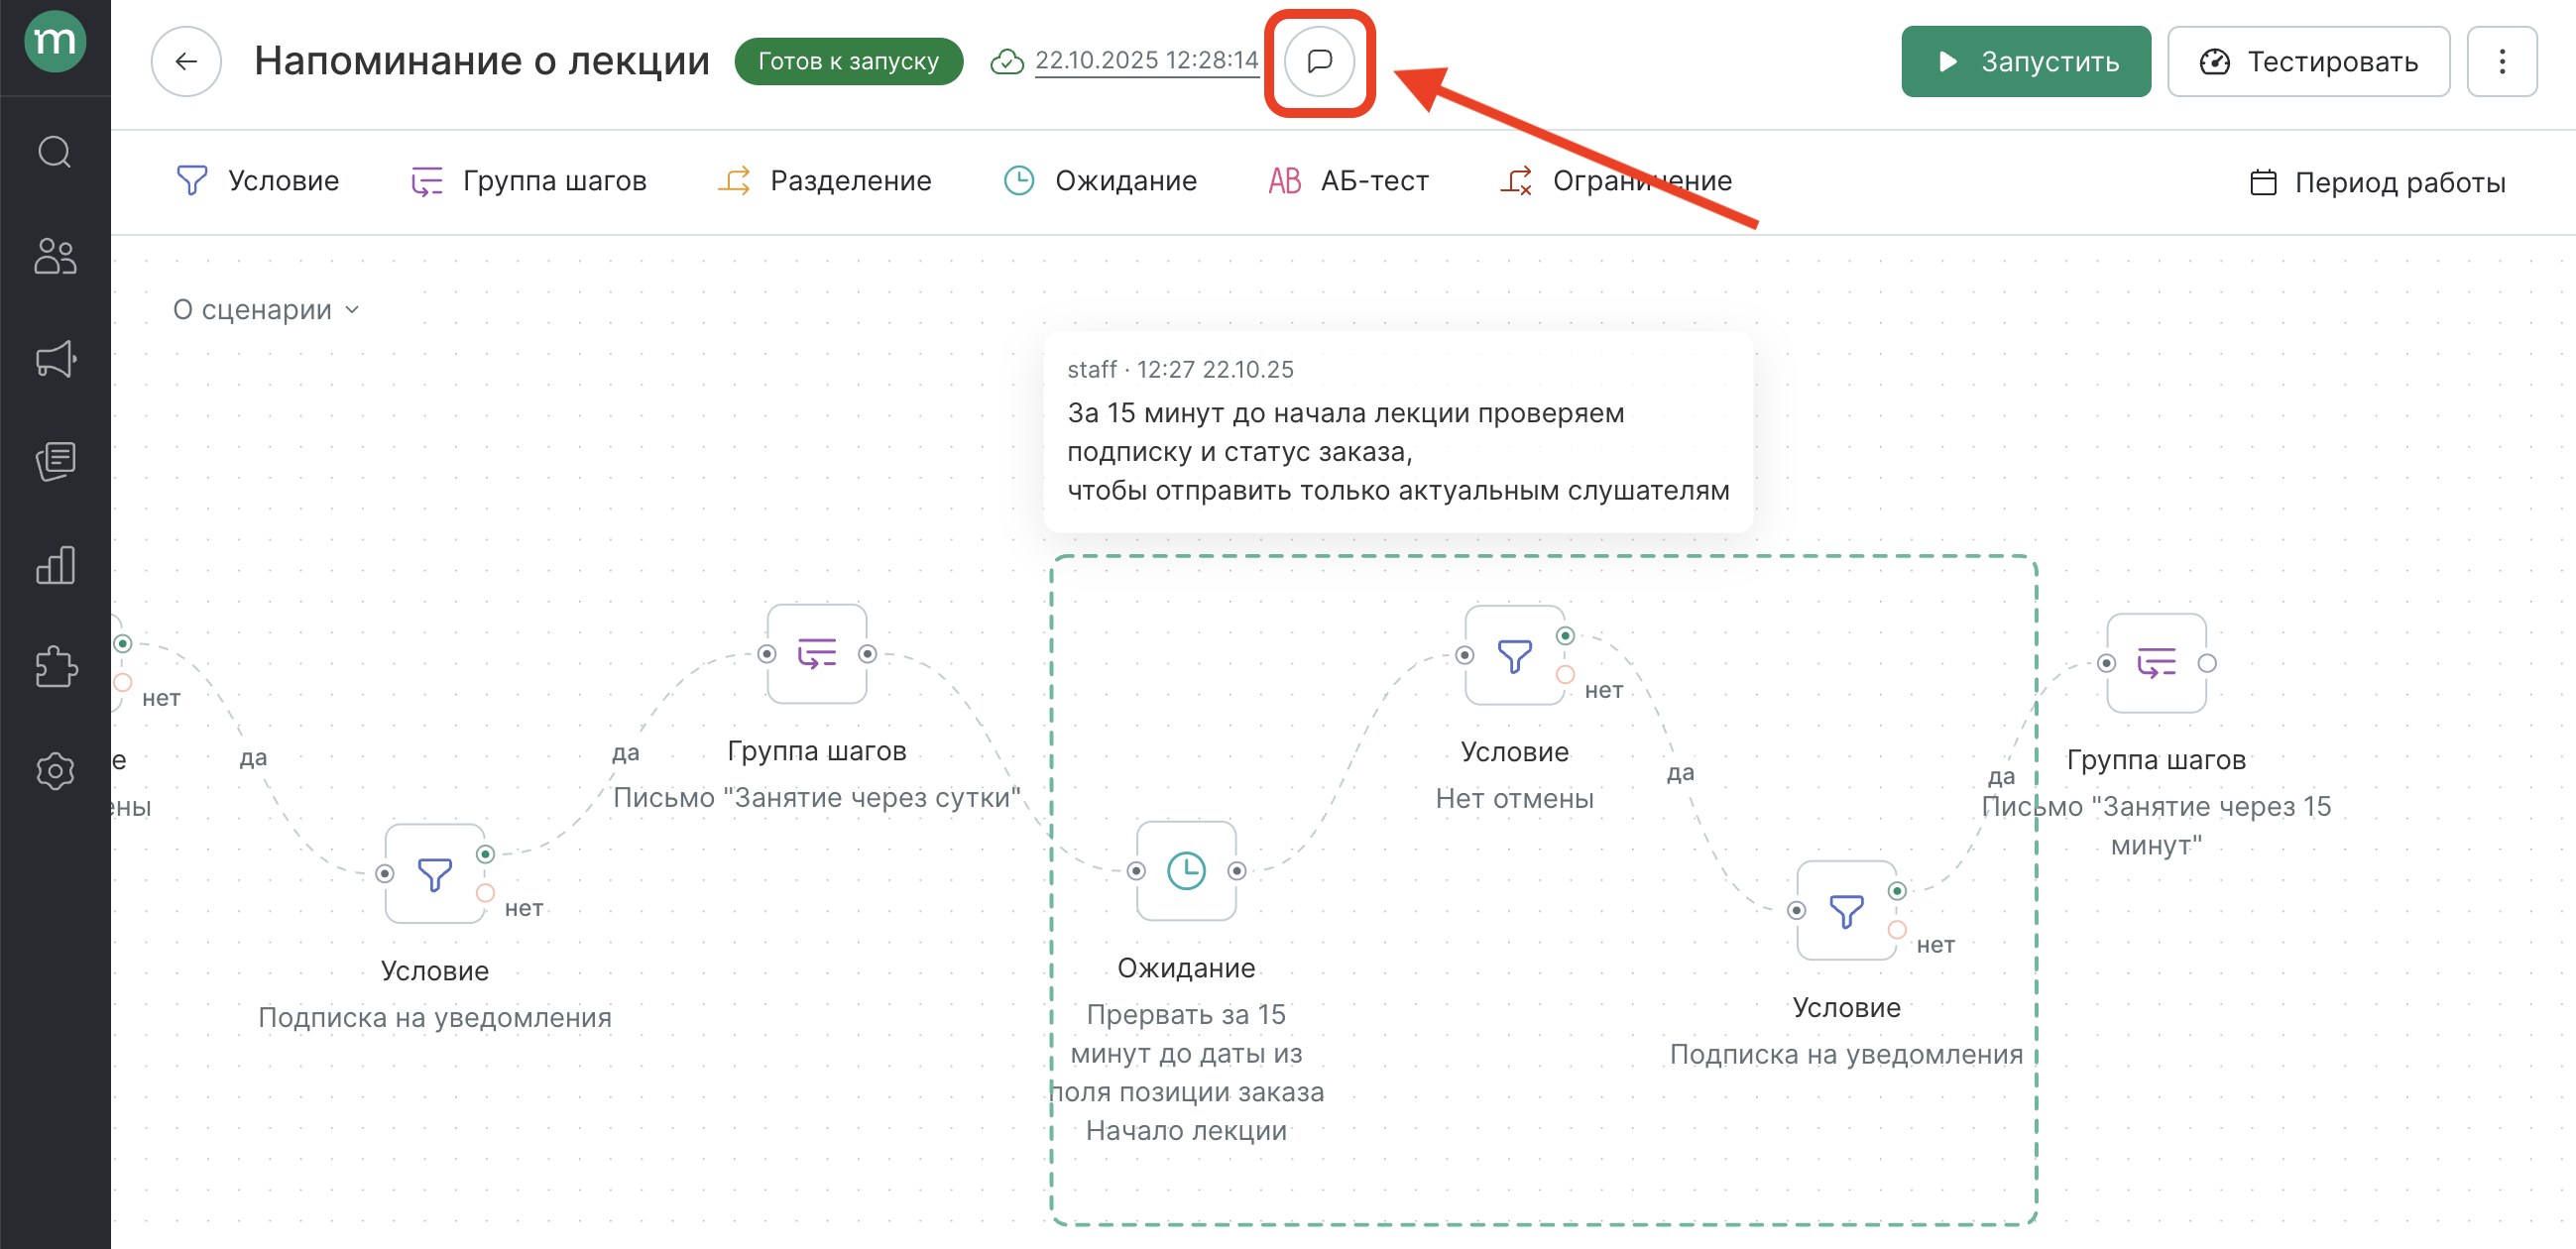Open integrations via the puzzle icon
Viewport: 2576px width, 1249px height.
tap(55, 667)
